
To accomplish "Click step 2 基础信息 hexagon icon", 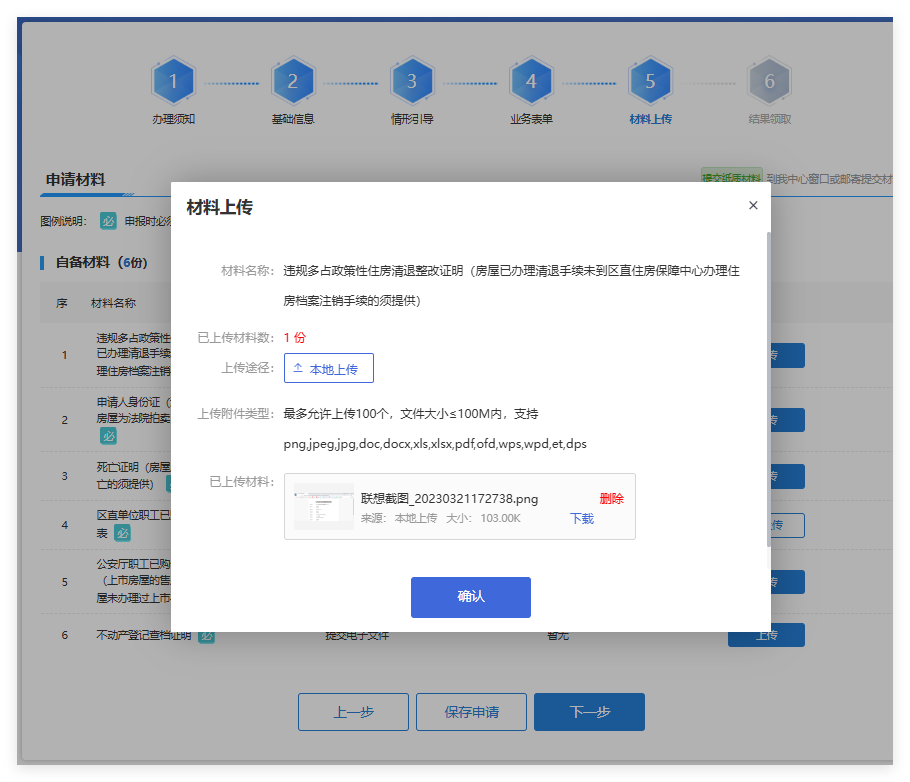I will 292,81.
